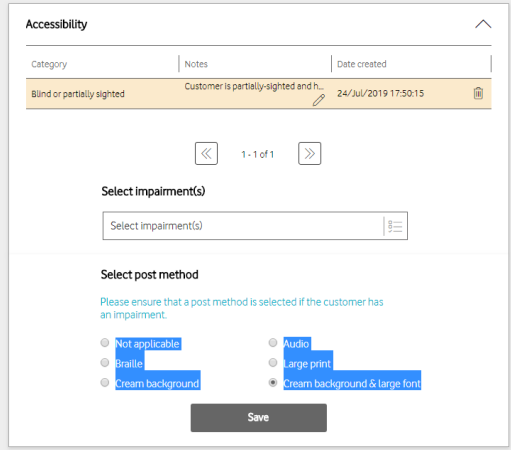Screen dimensions: 511x450
Task: Click the Notes column header
Action: tap(196, 64)
